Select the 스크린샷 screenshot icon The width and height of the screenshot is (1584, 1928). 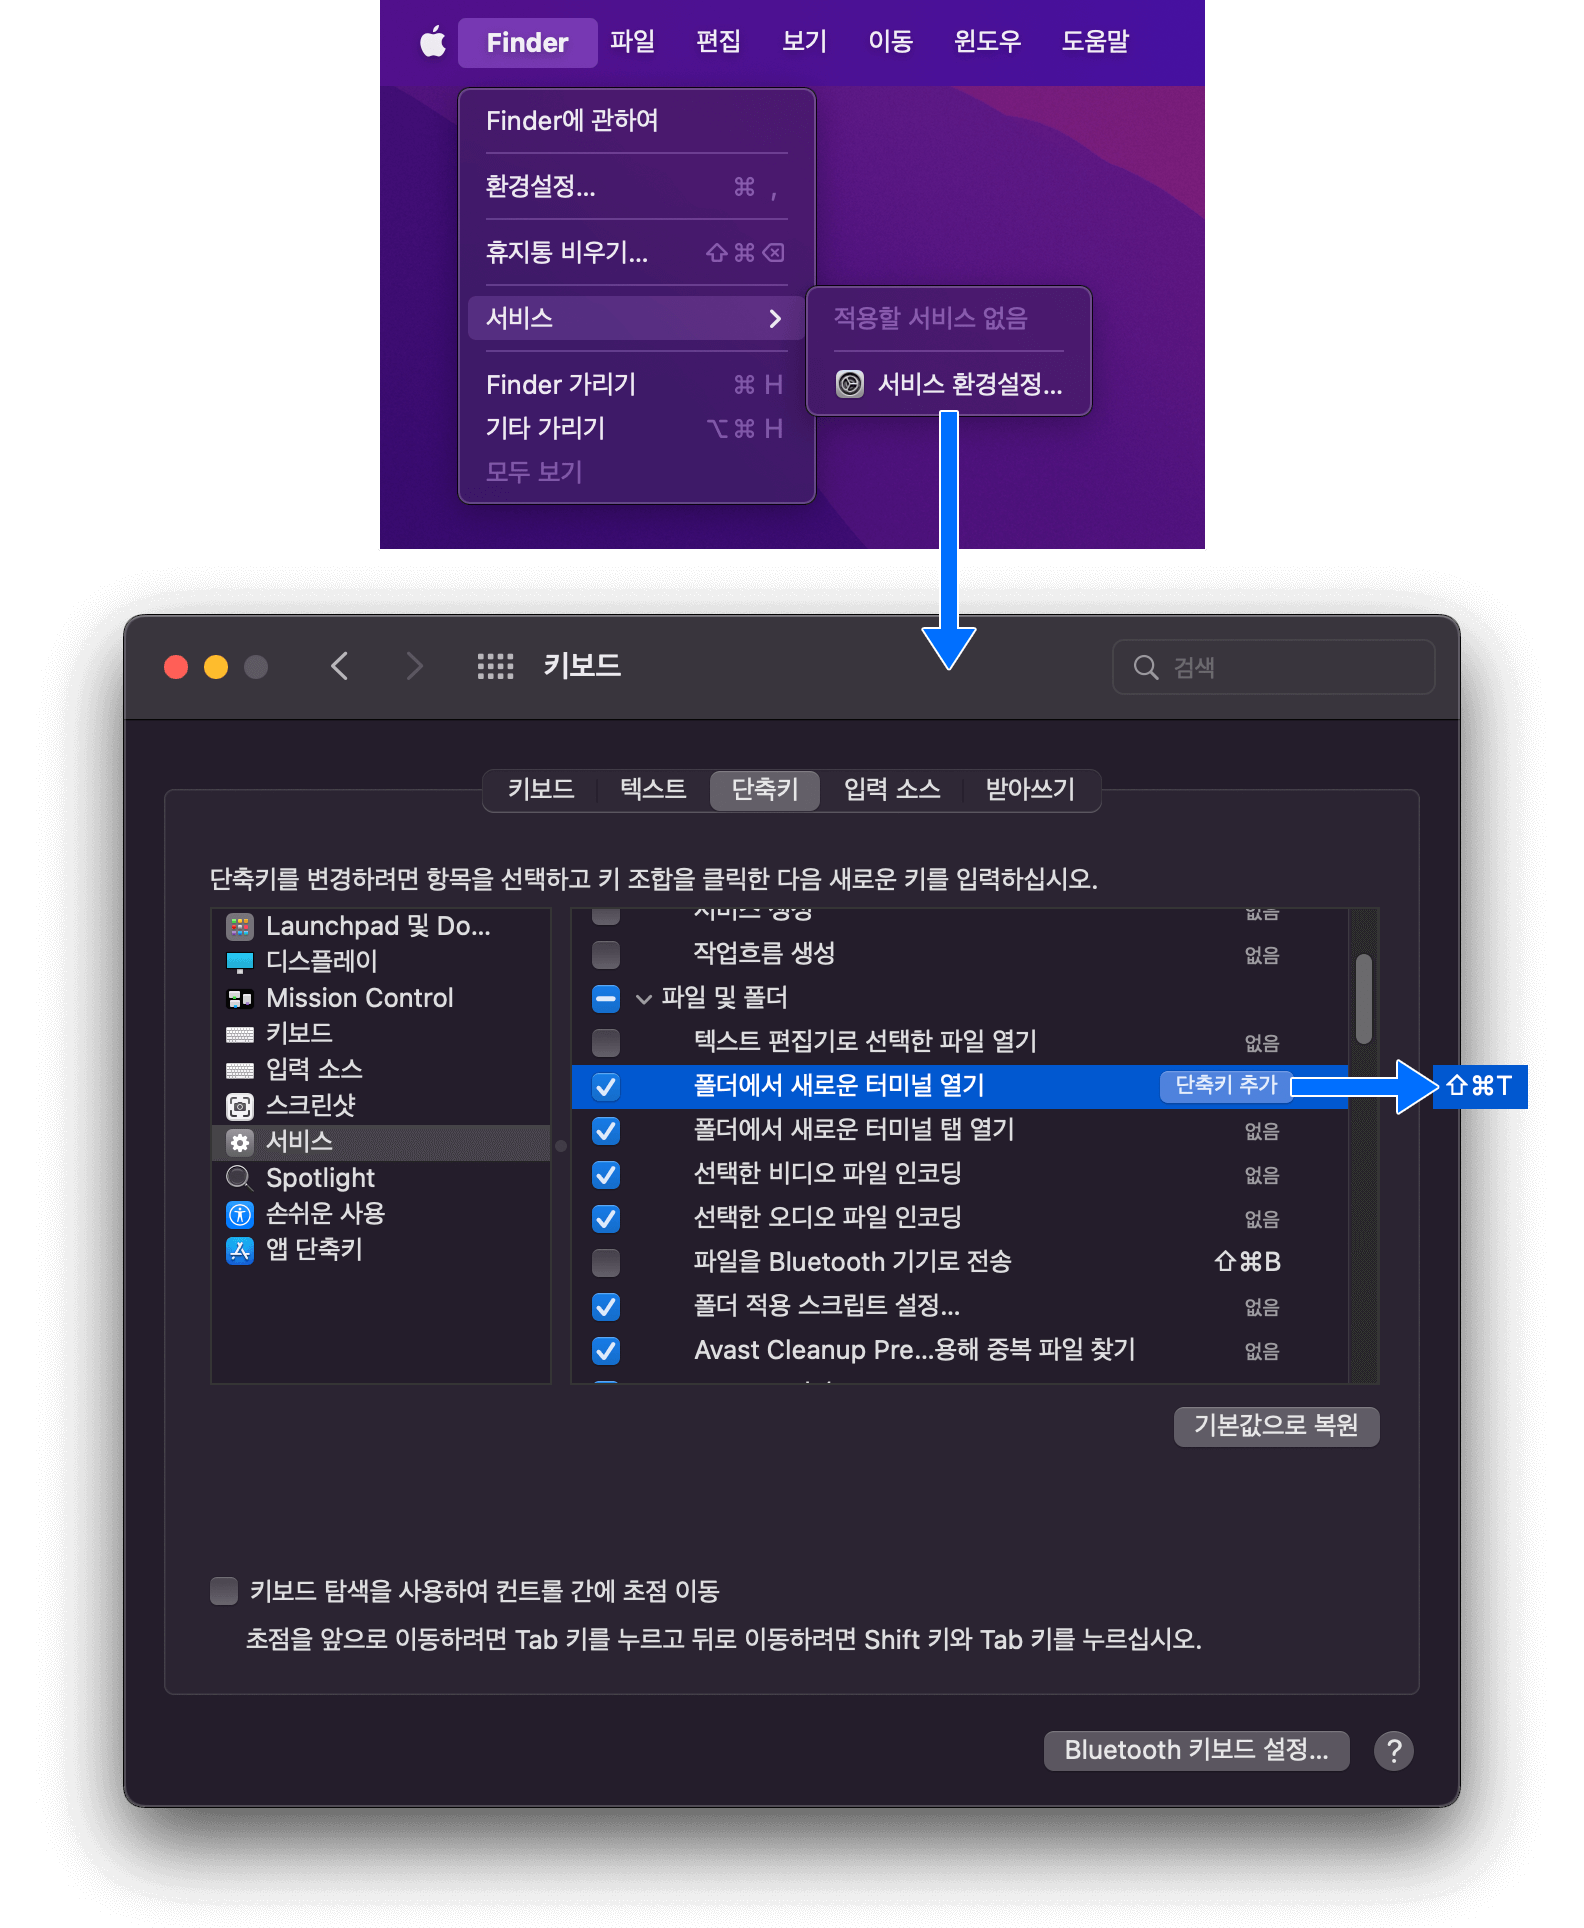[x=240, y=1106]
